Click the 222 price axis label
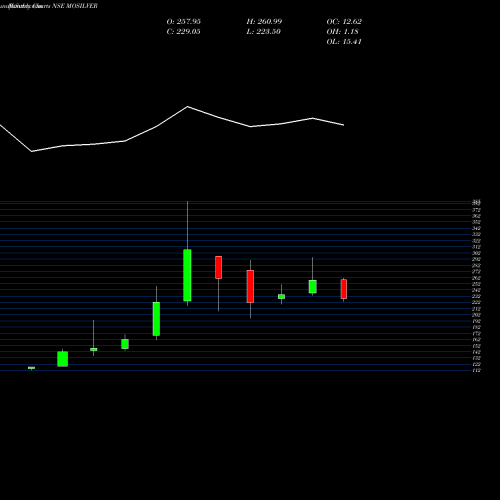This screenshot has width=500, height=500. point(476,302)
